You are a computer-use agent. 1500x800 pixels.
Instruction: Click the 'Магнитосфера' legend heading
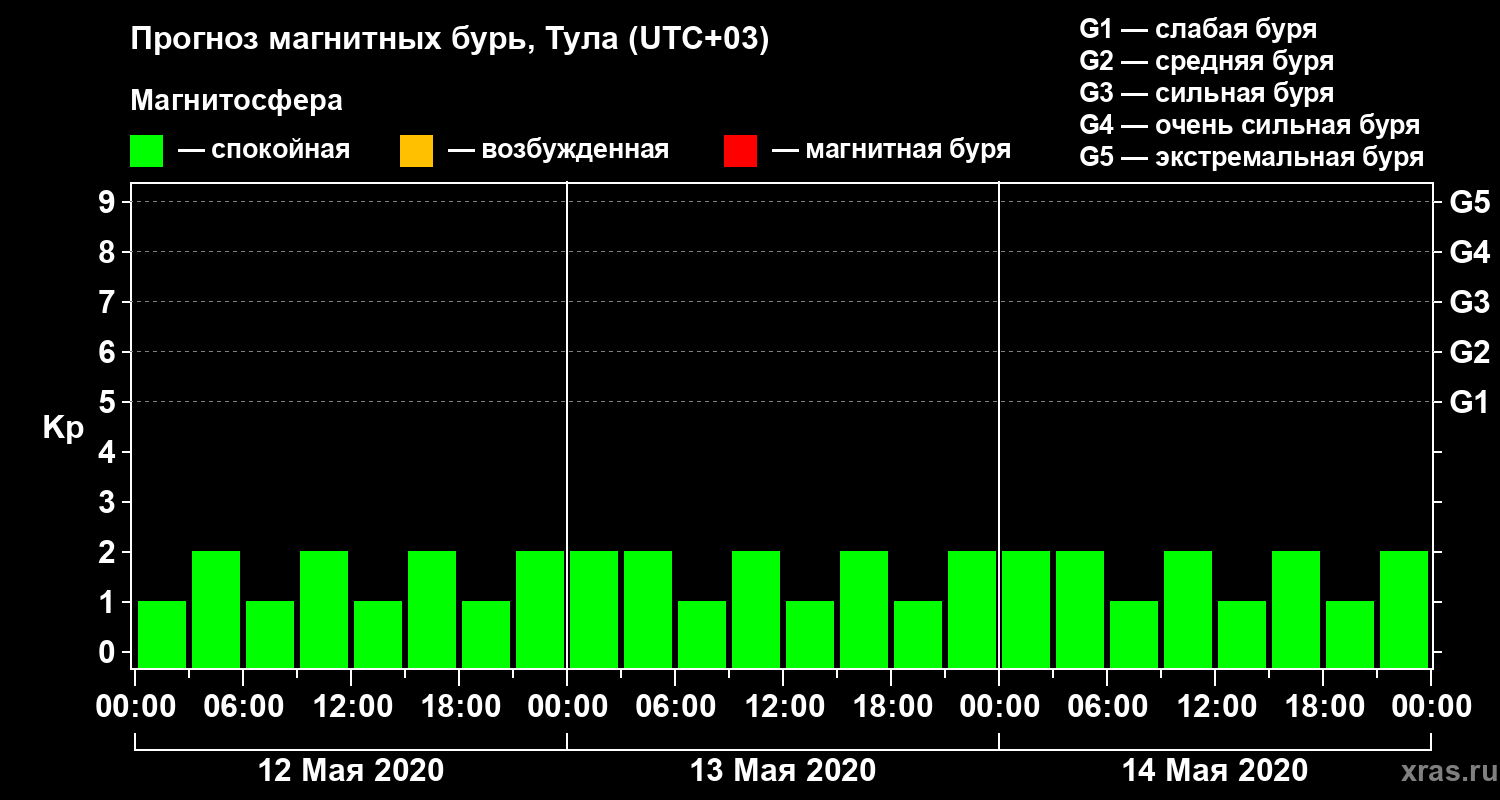point(236,102)
